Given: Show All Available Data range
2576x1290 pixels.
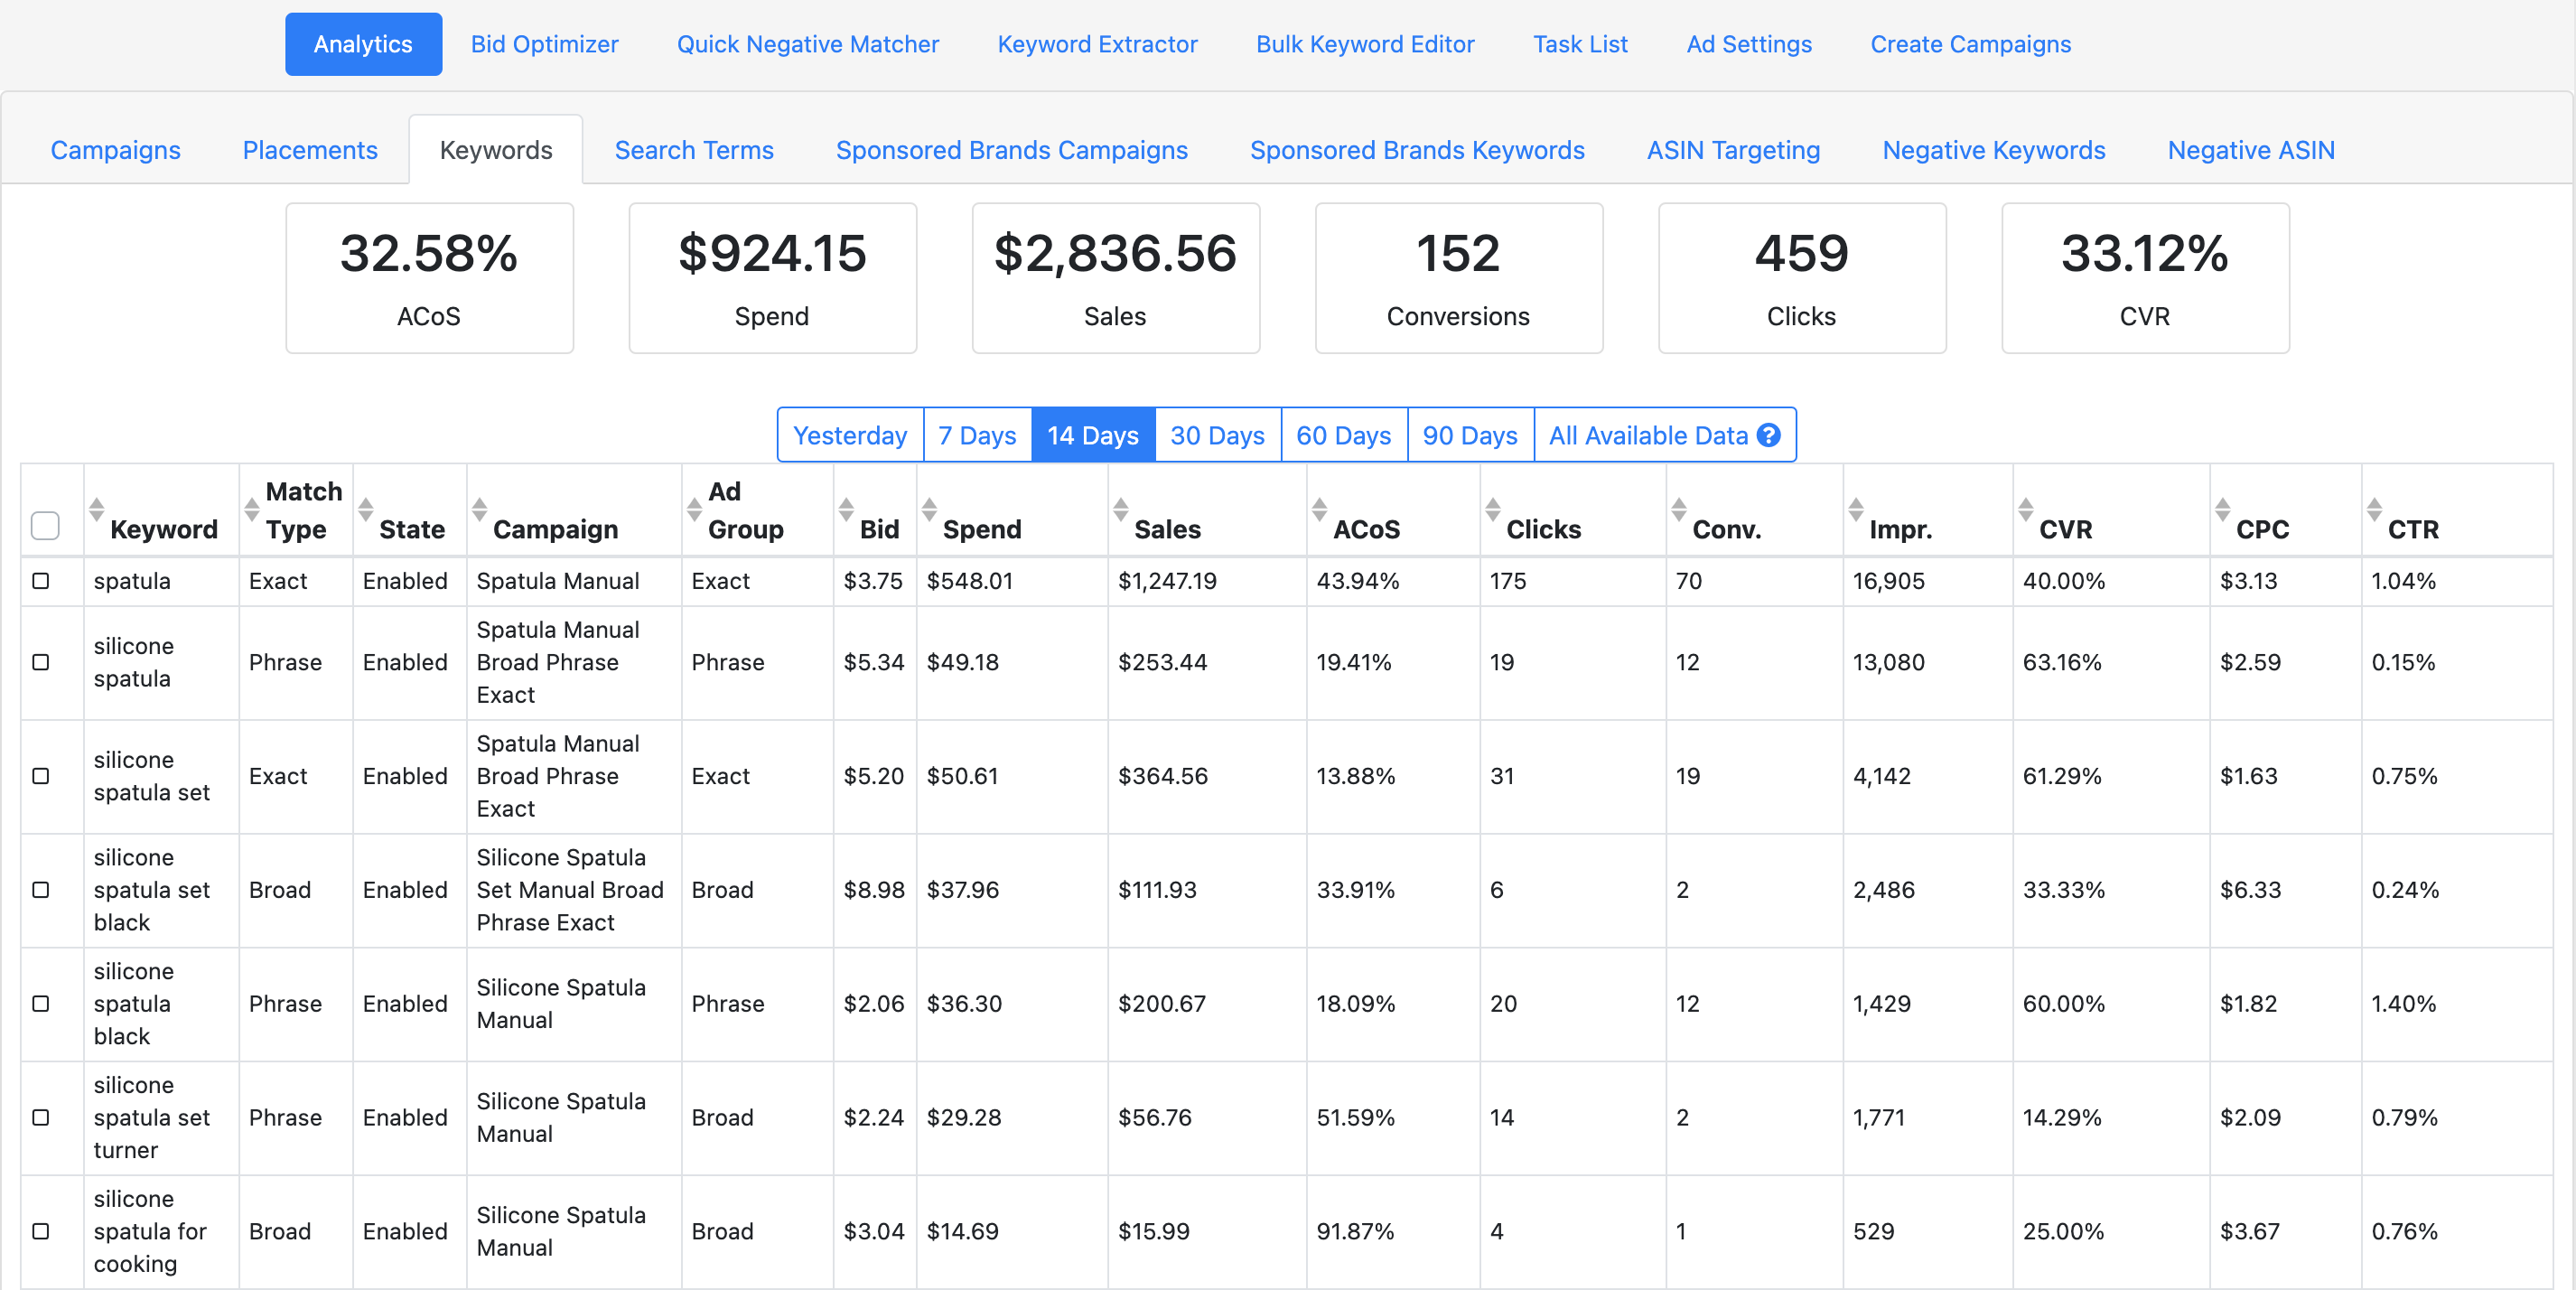Looking at the screenshot, I should [1664, 435].
